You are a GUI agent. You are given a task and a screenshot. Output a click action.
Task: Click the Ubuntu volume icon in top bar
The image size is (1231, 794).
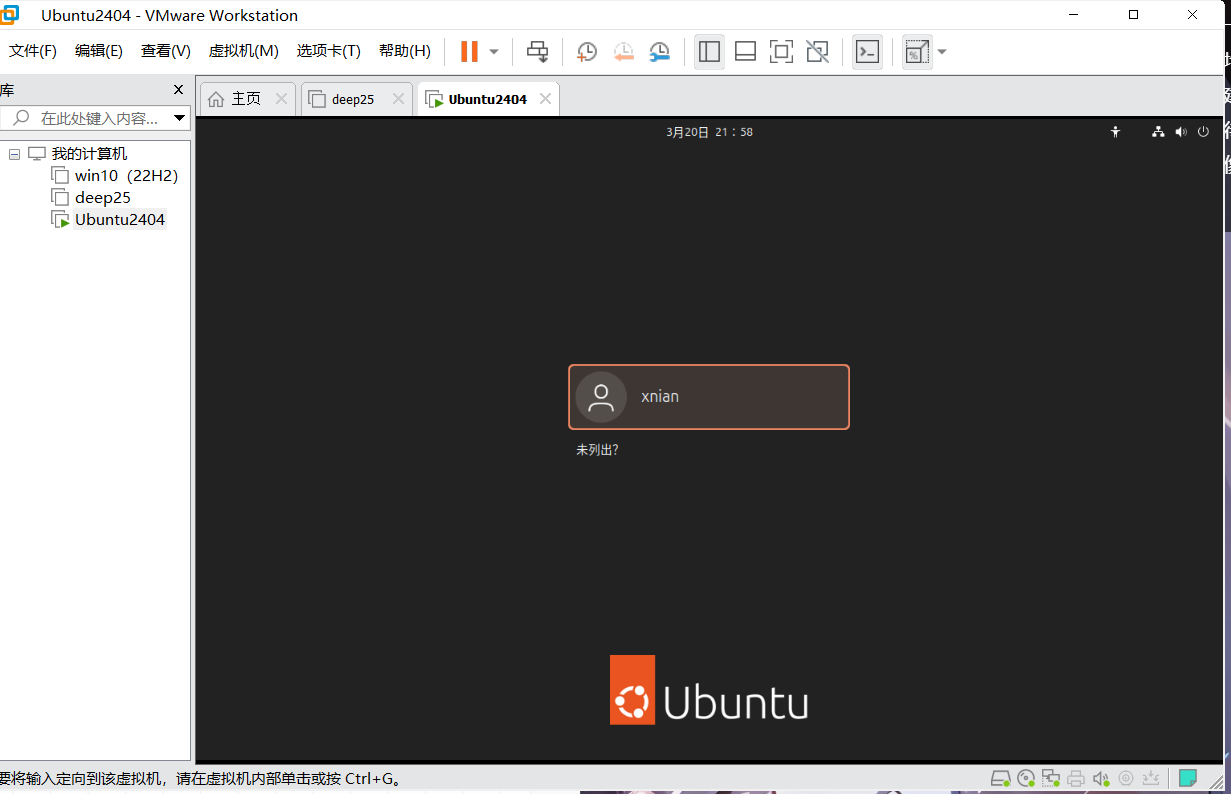(x=1181, y=132)
